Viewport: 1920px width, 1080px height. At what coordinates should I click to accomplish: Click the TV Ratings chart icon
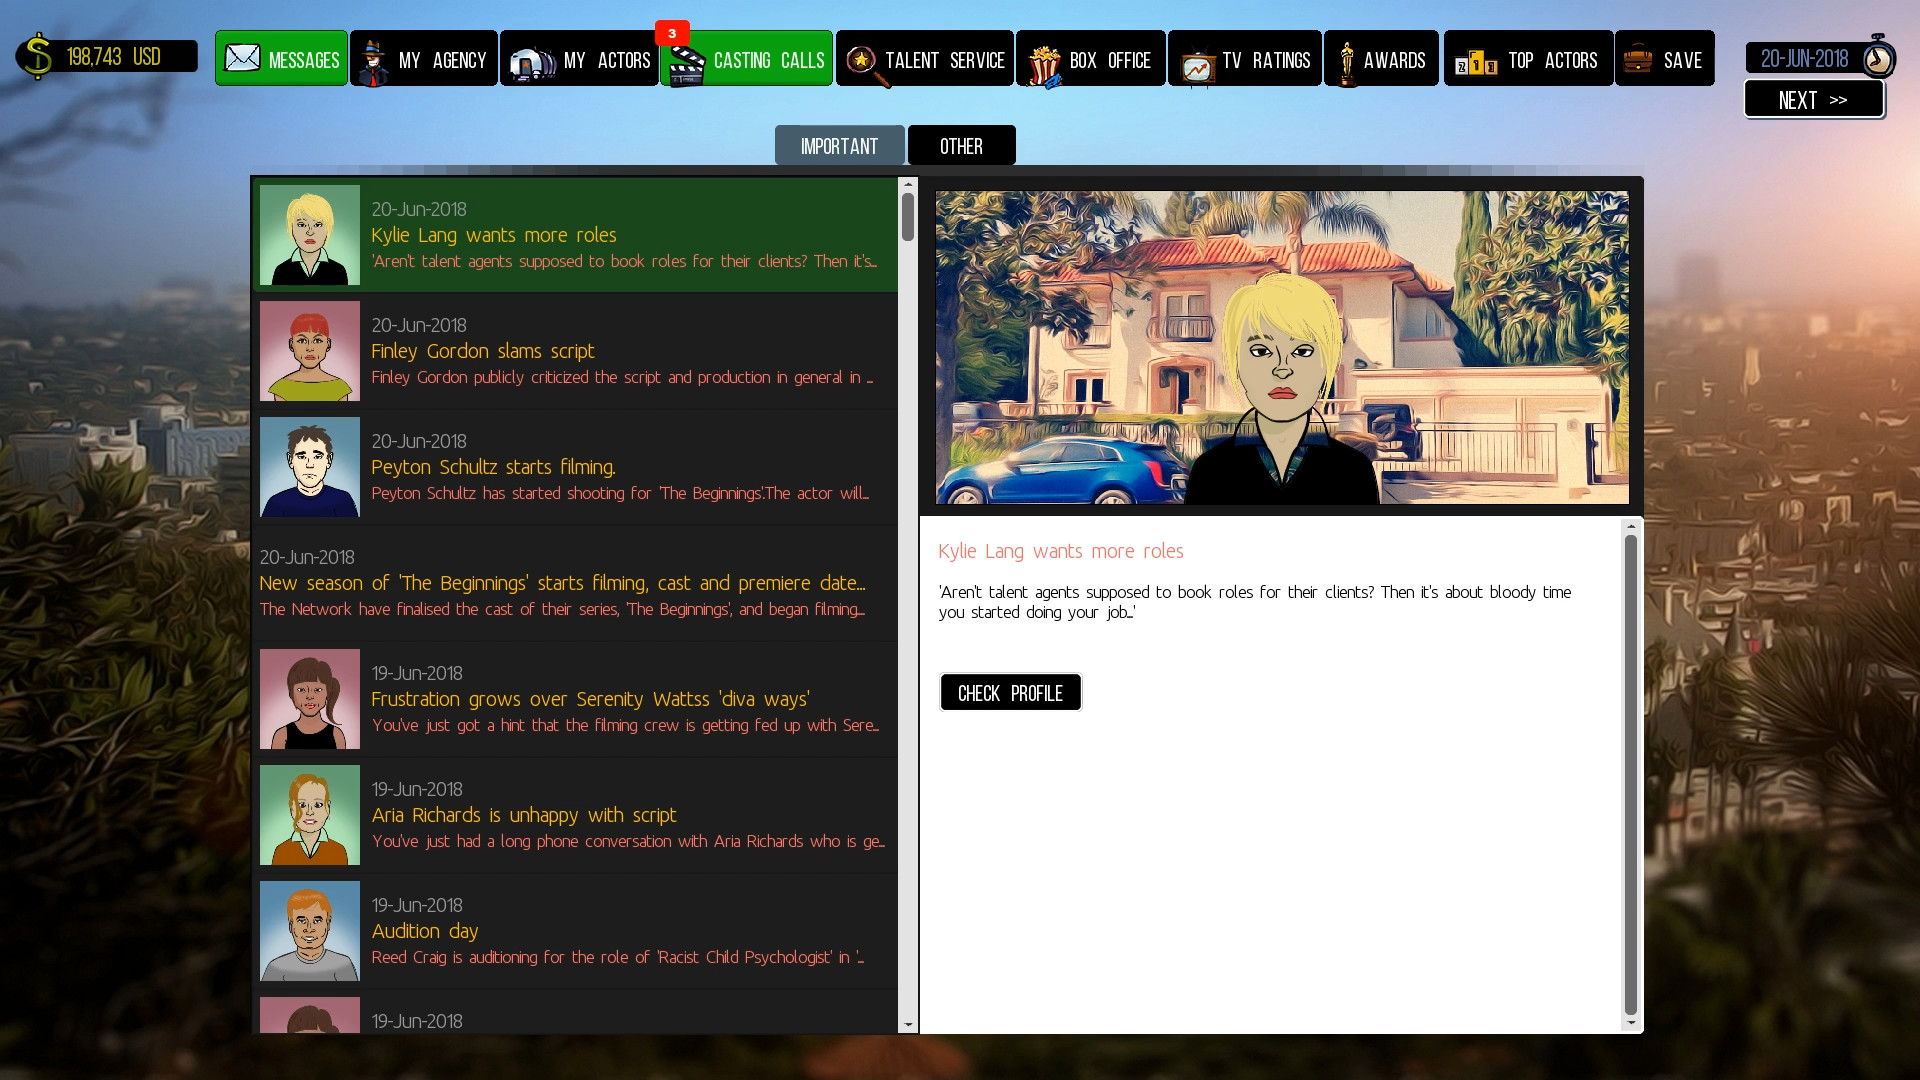[1196, 65]
